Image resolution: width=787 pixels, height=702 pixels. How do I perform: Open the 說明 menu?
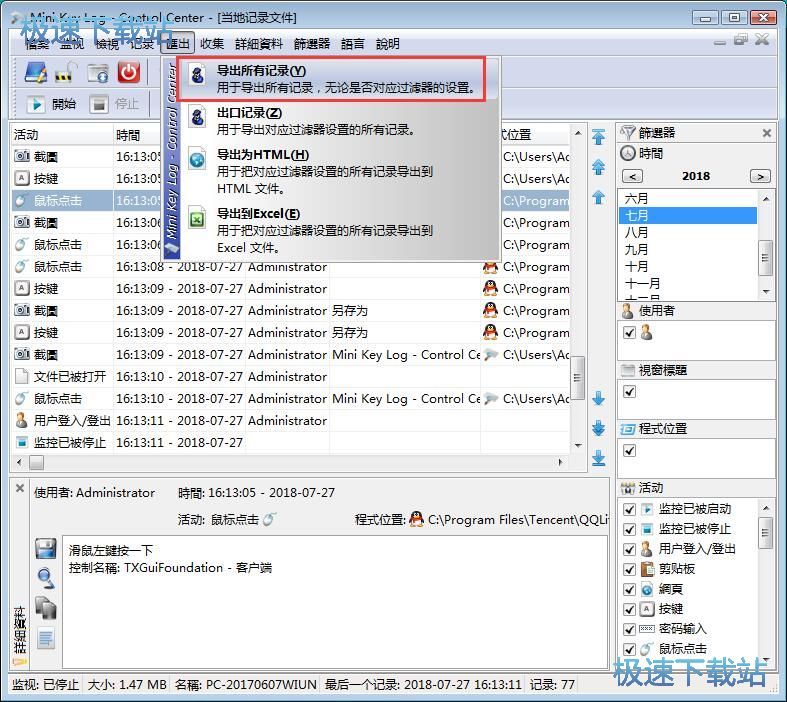[x=388, y=44]
